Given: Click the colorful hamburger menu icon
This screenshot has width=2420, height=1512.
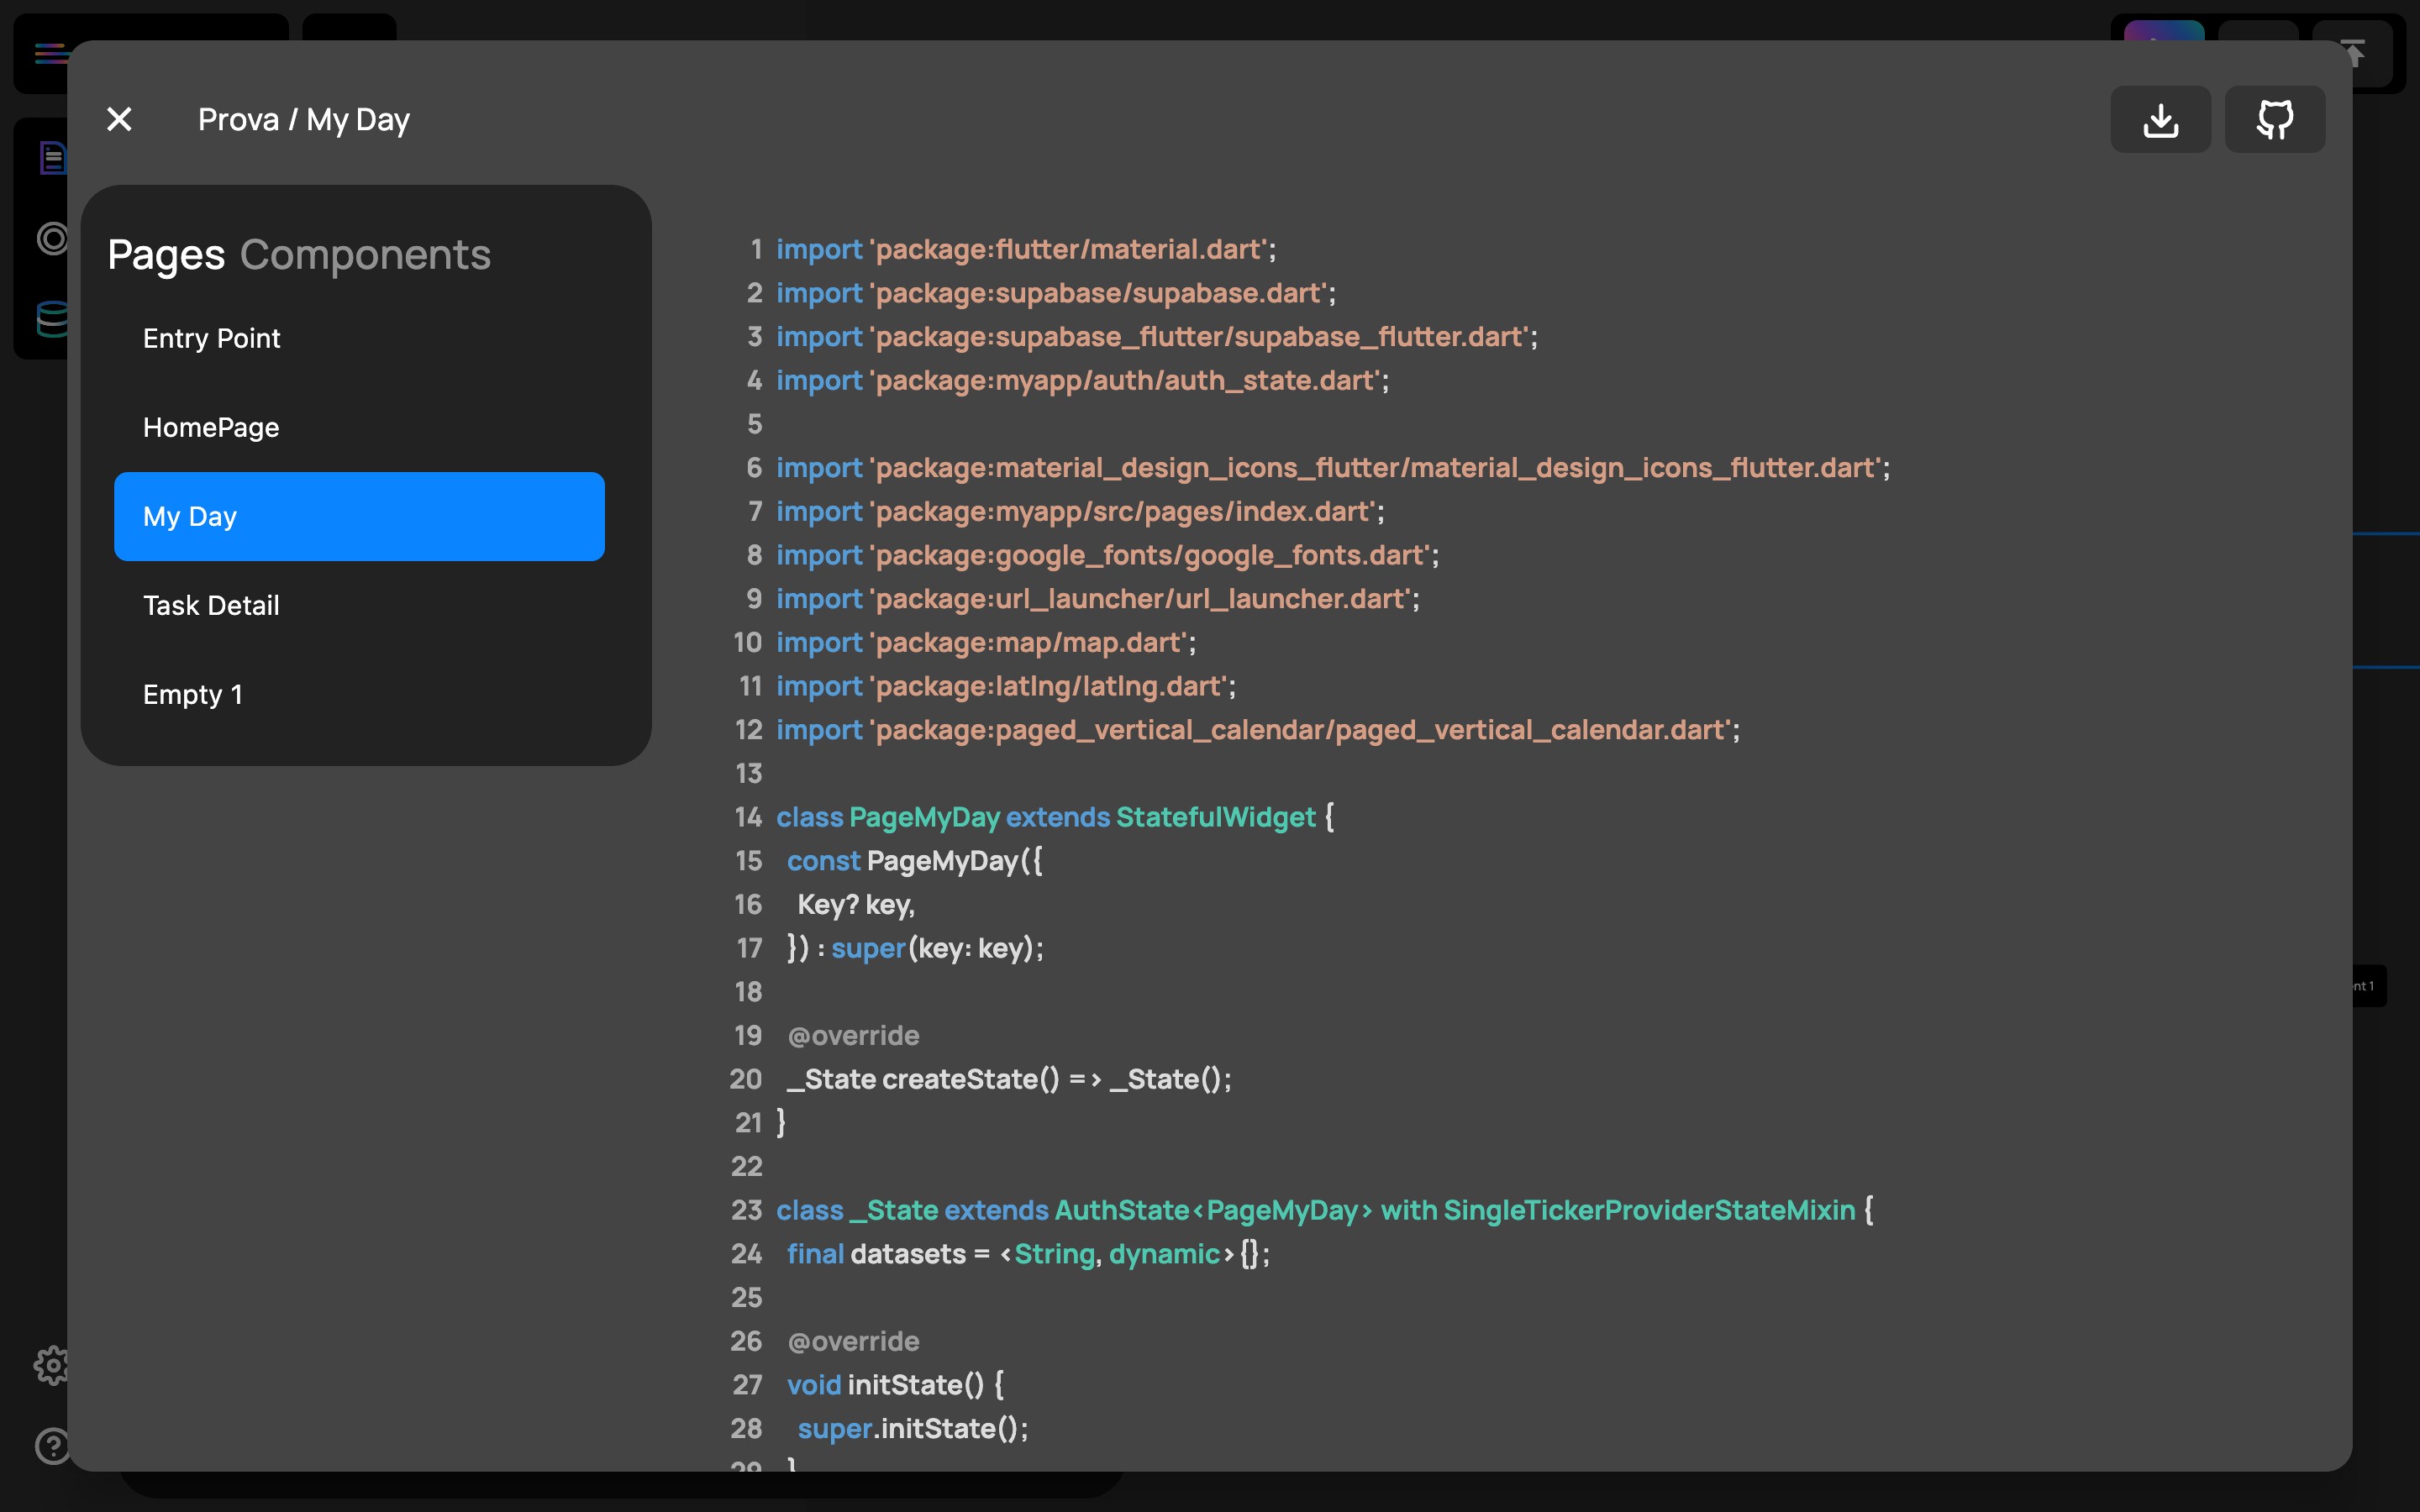Looking at the screenshot, I should pos(49,53).
